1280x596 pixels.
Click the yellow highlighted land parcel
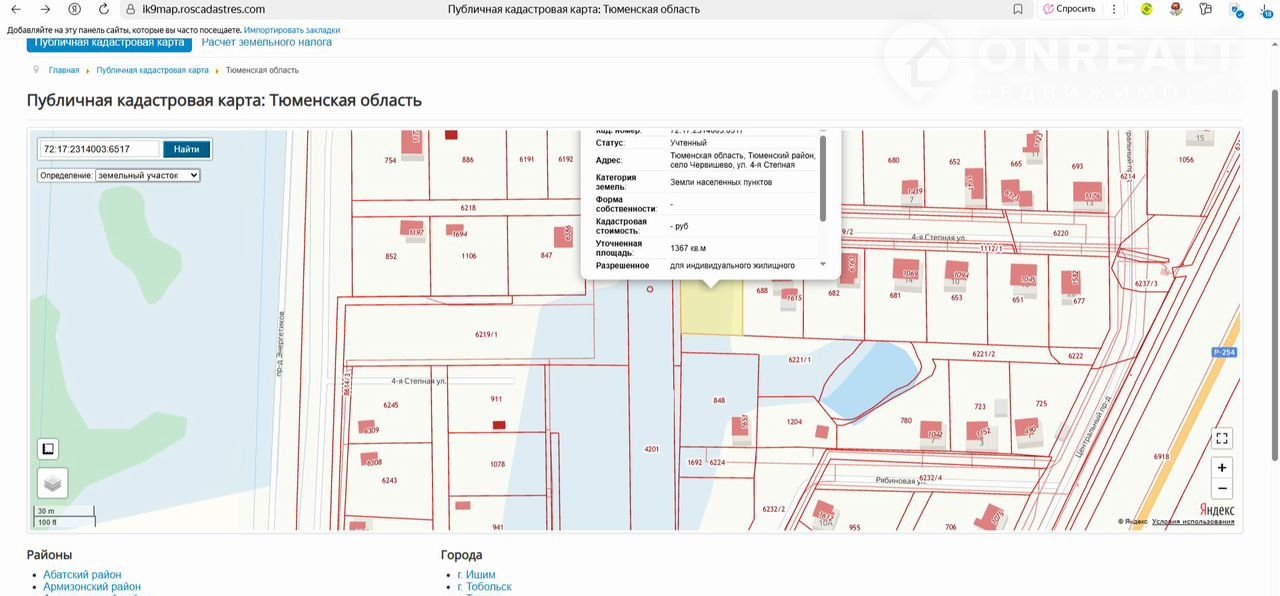(x=711, y=312)
